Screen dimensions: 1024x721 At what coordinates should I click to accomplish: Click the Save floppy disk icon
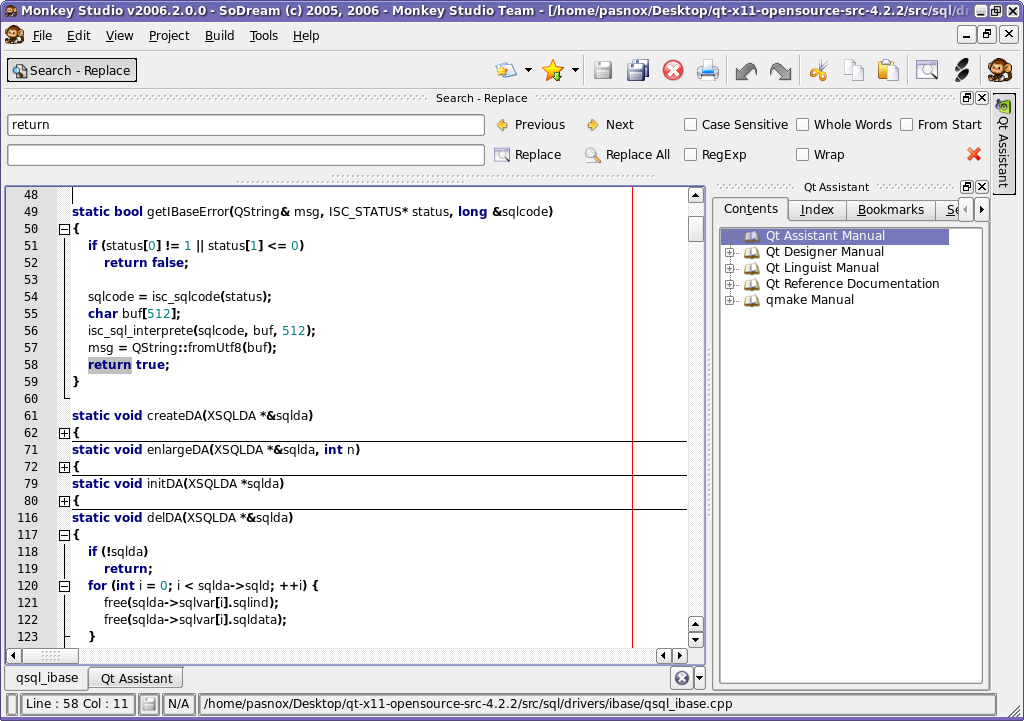click(x=603, y=70)
